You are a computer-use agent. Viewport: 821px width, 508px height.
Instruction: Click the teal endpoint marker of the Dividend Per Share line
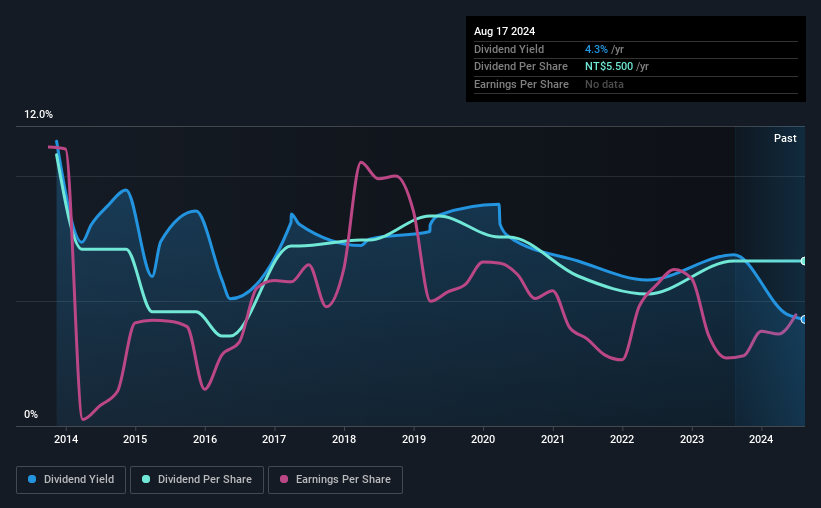(x=804, y=261)
